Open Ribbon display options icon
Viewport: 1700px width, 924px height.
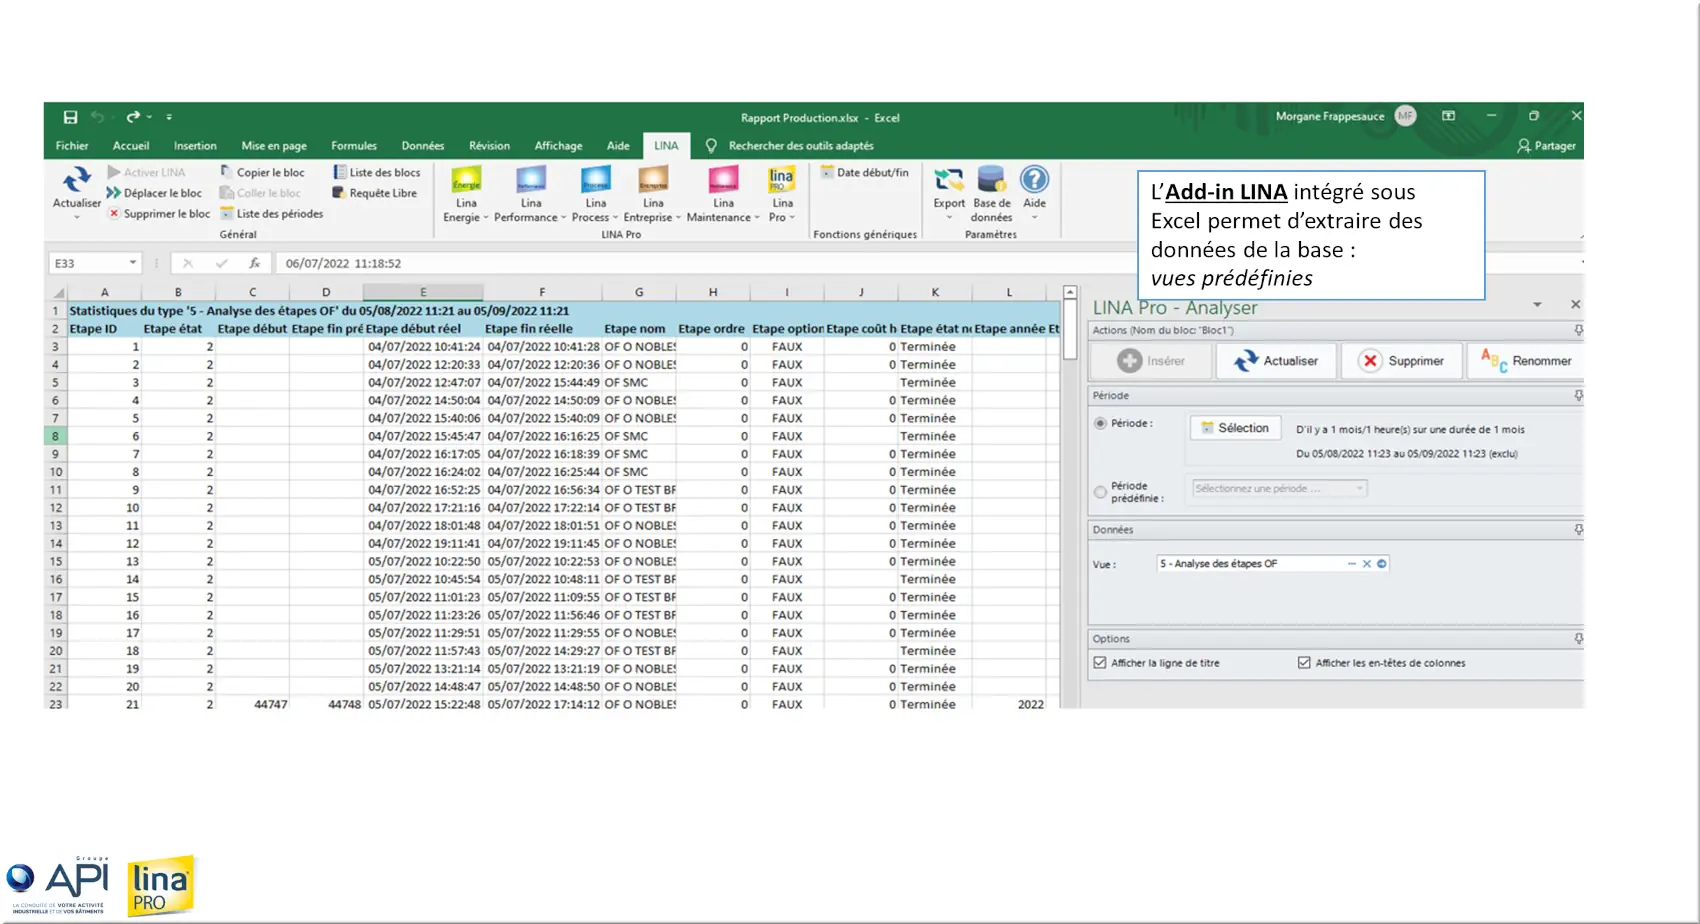tap(1448, 117)
